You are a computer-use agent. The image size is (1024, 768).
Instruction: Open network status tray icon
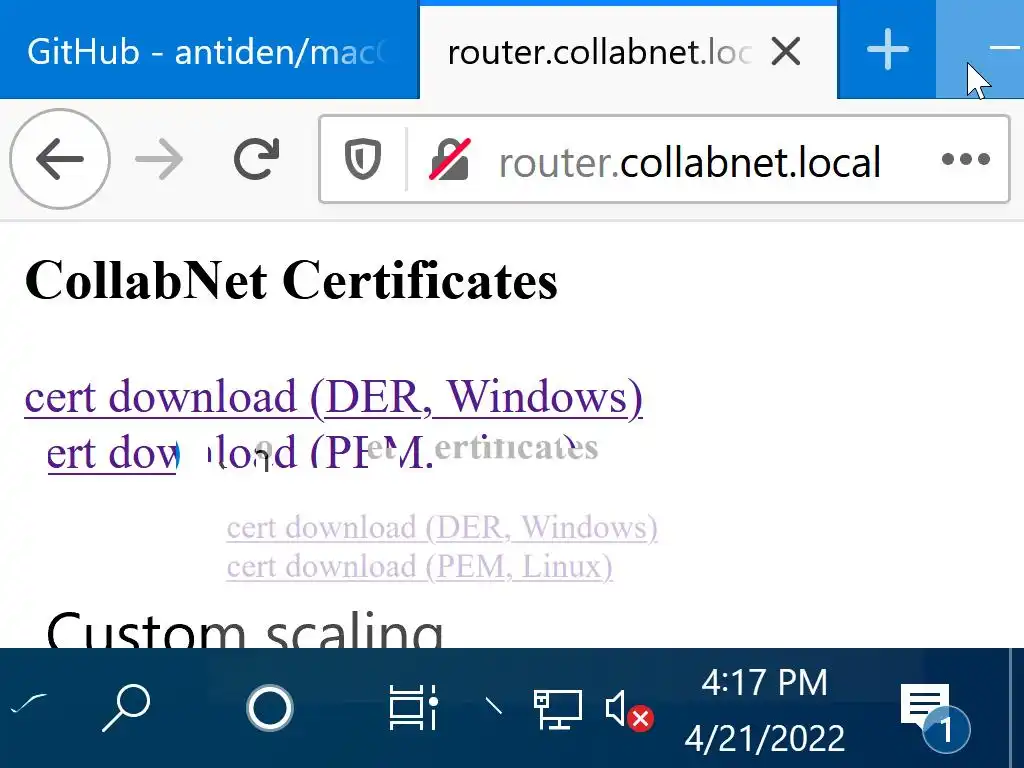557,709
